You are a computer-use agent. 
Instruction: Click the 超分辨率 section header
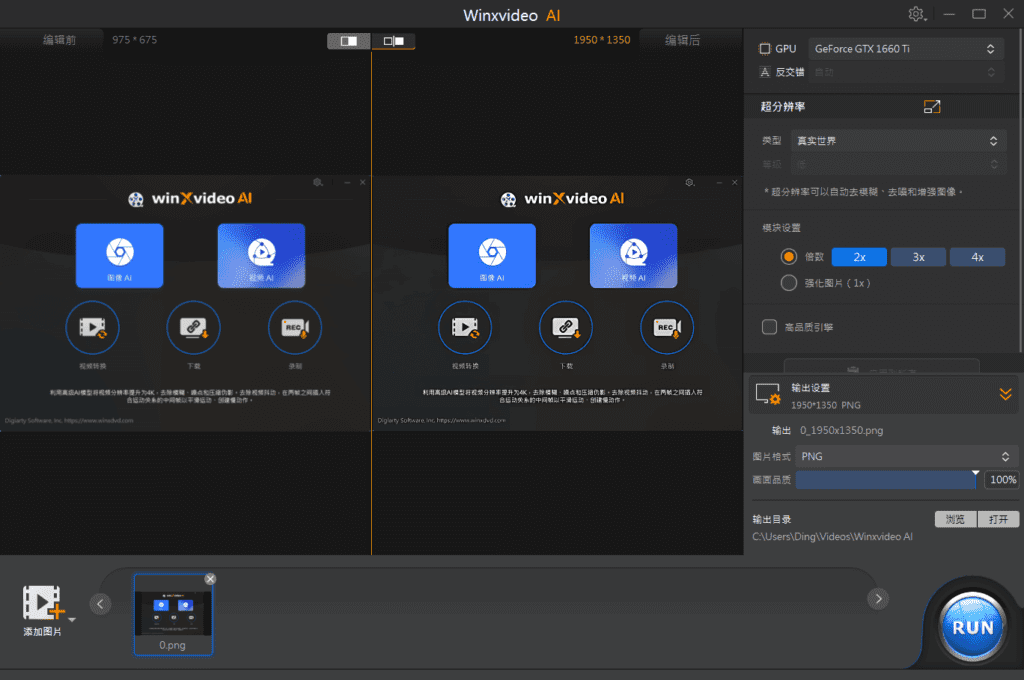click(782, 106)
